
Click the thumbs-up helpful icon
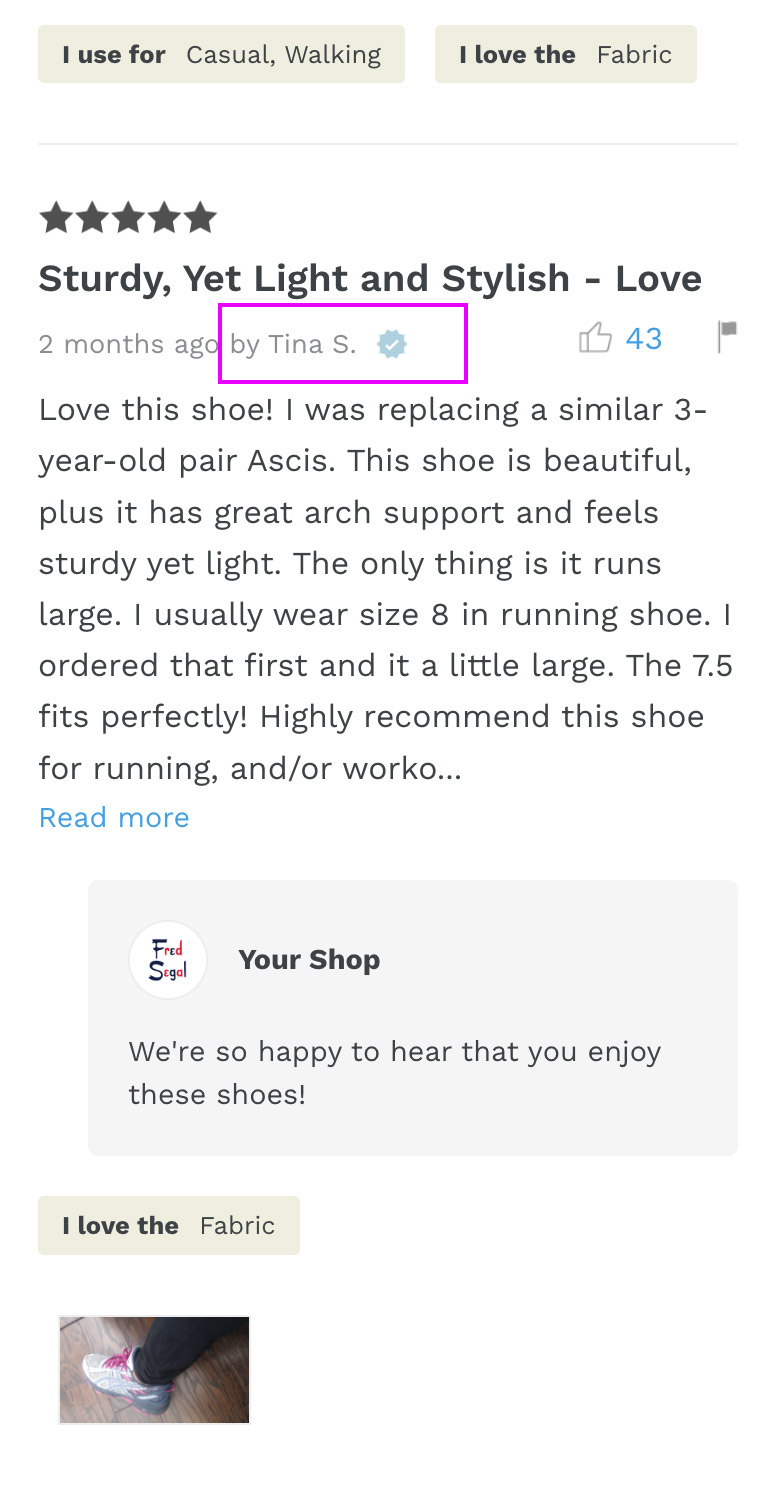coord(595,338)
